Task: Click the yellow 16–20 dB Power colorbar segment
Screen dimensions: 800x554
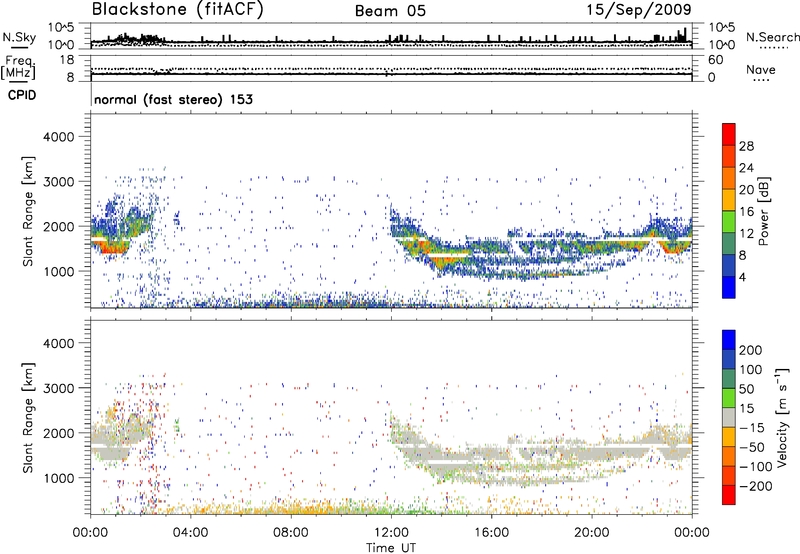Action: 729,199
